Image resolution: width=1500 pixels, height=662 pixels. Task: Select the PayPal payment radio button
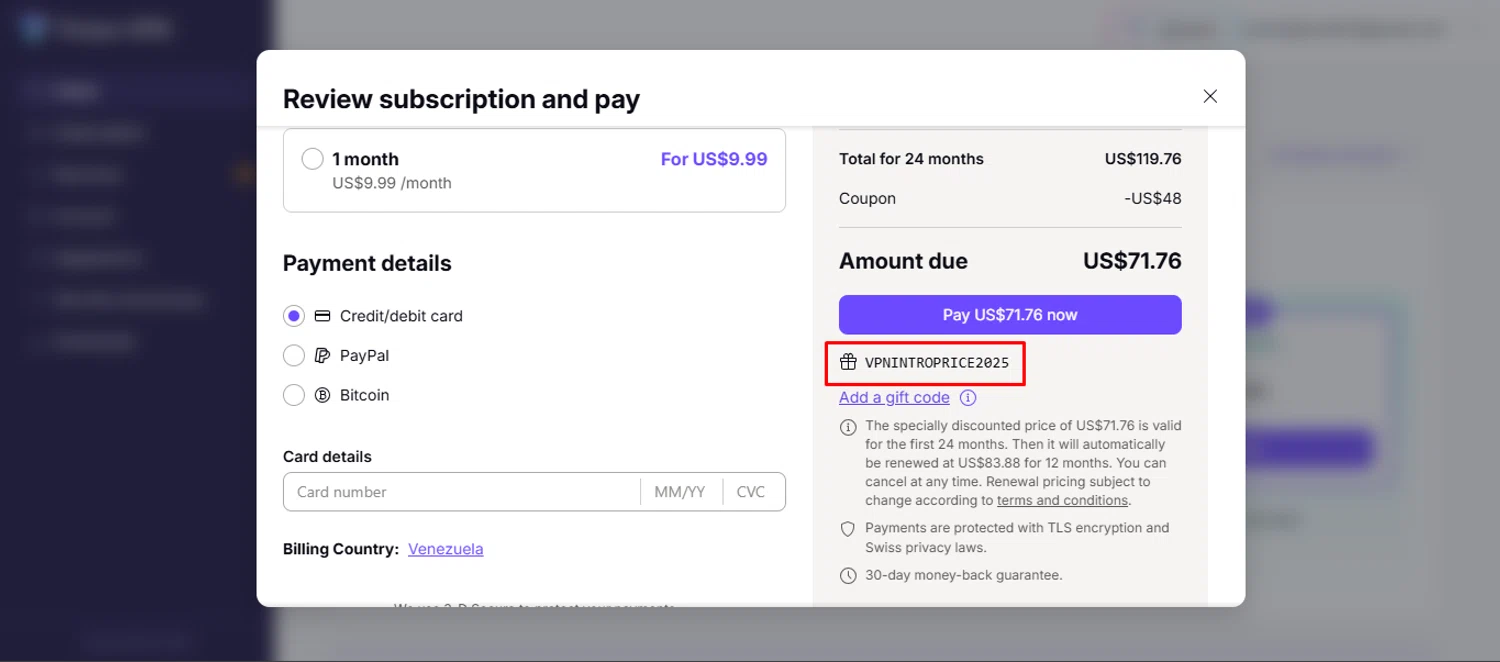pos(294,356)
